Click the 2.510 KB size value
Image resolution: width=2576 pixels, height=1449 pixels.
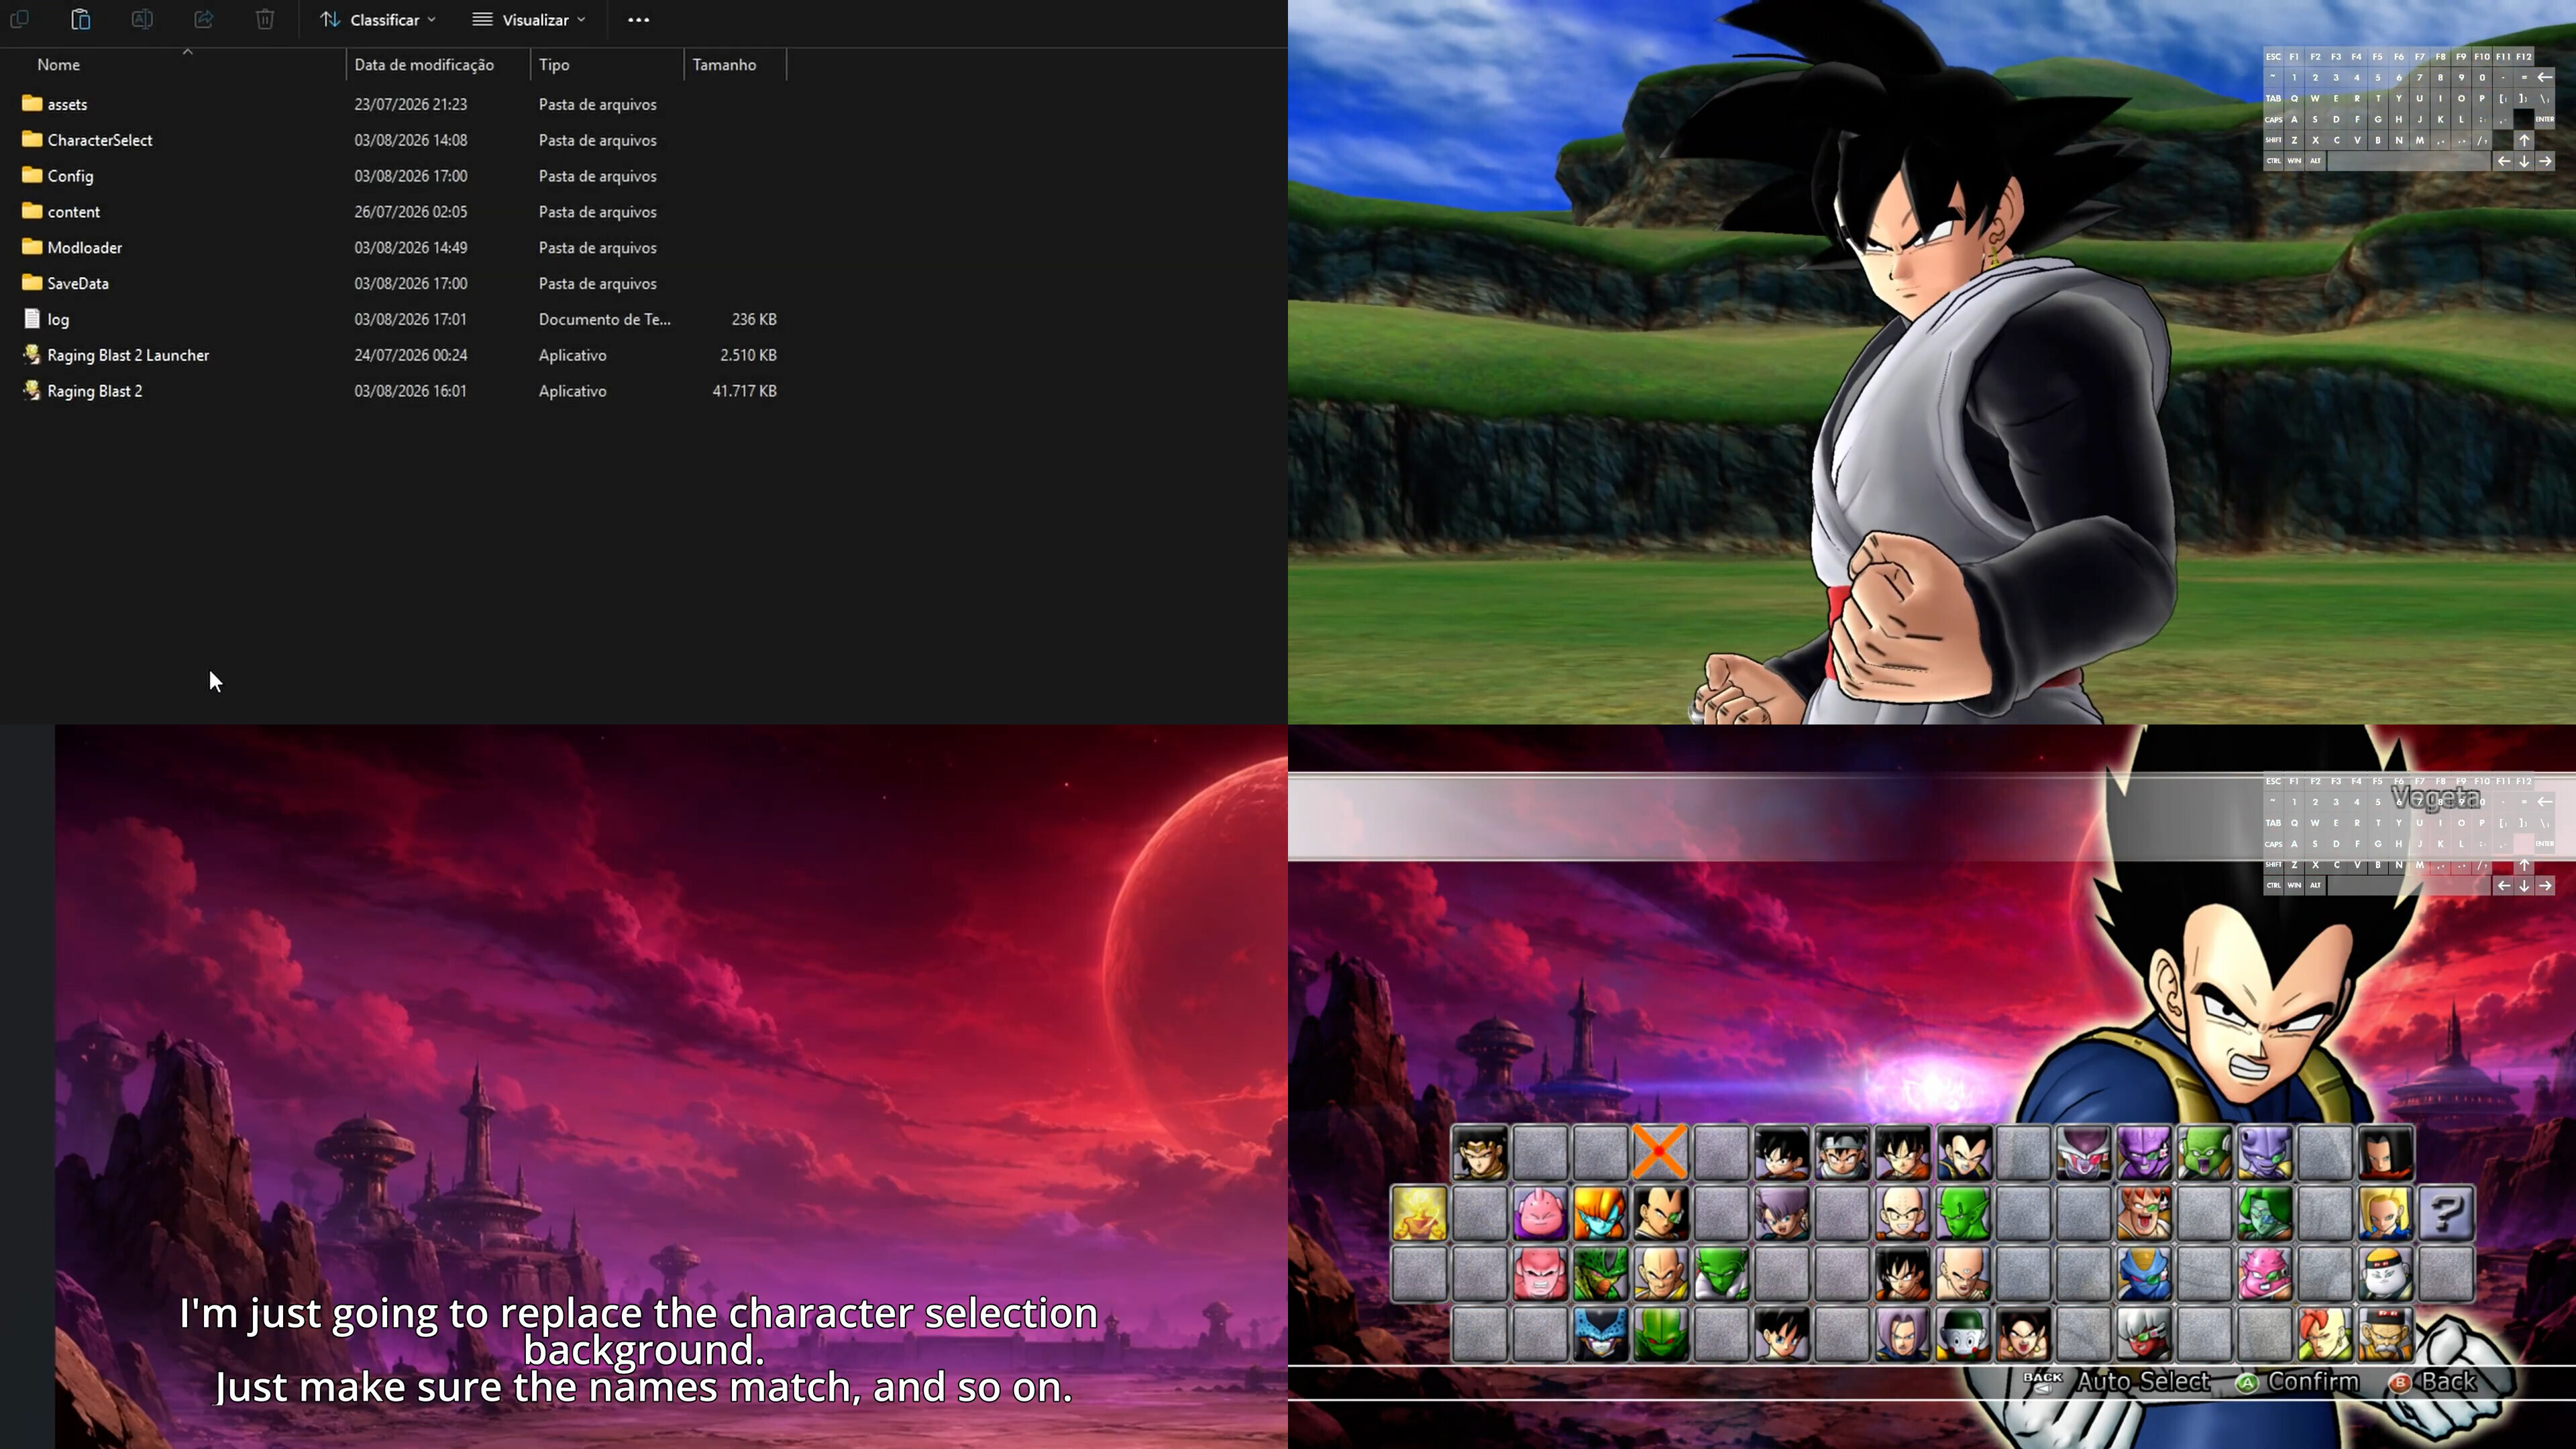coord(748,355)
